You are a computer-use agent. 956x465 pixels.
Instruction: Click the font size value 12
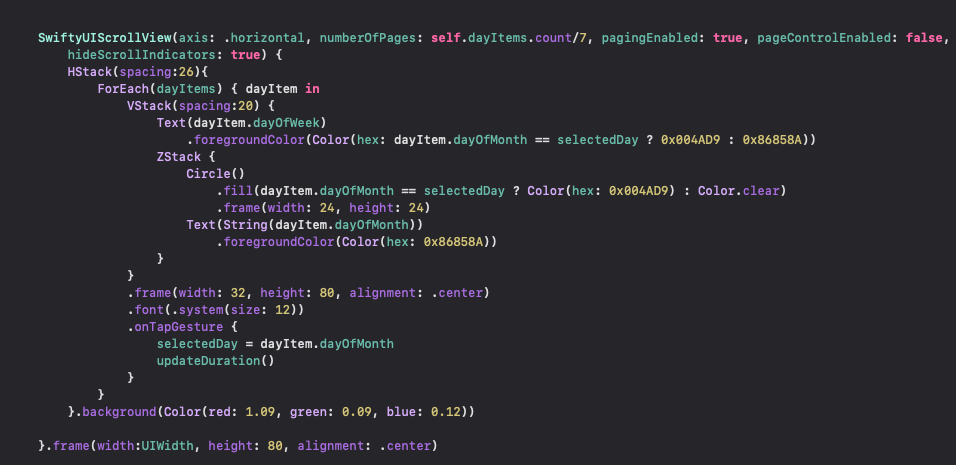coord(283,310)
